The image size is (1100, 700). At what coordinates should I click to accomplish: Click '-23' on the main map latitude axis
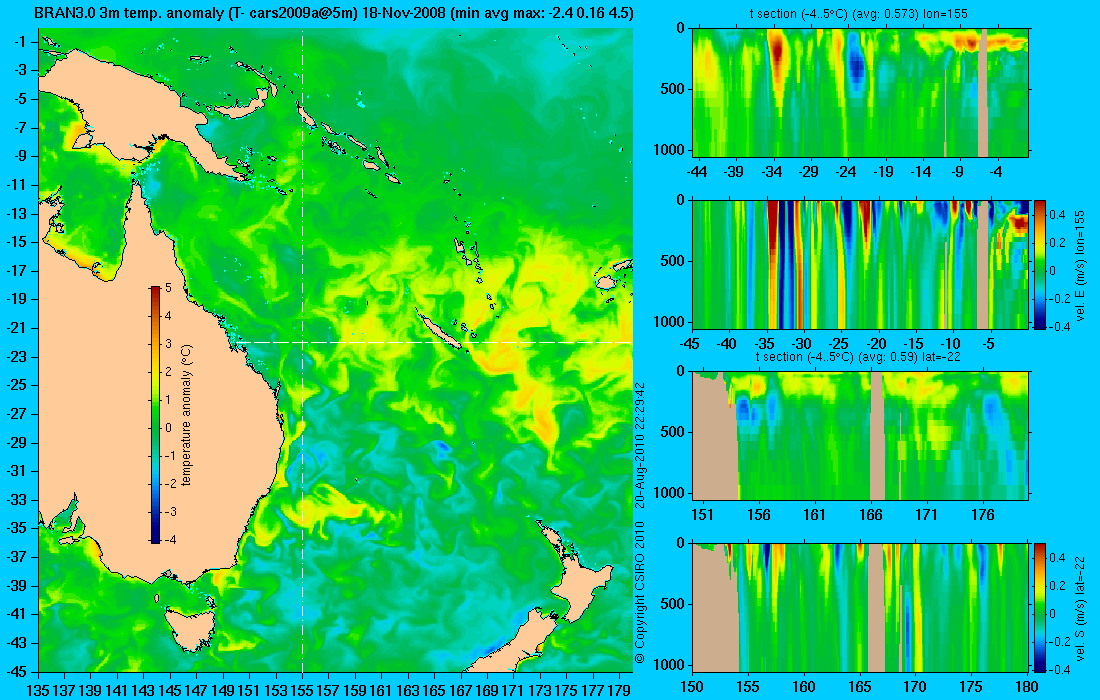click(x=18, y=356)
